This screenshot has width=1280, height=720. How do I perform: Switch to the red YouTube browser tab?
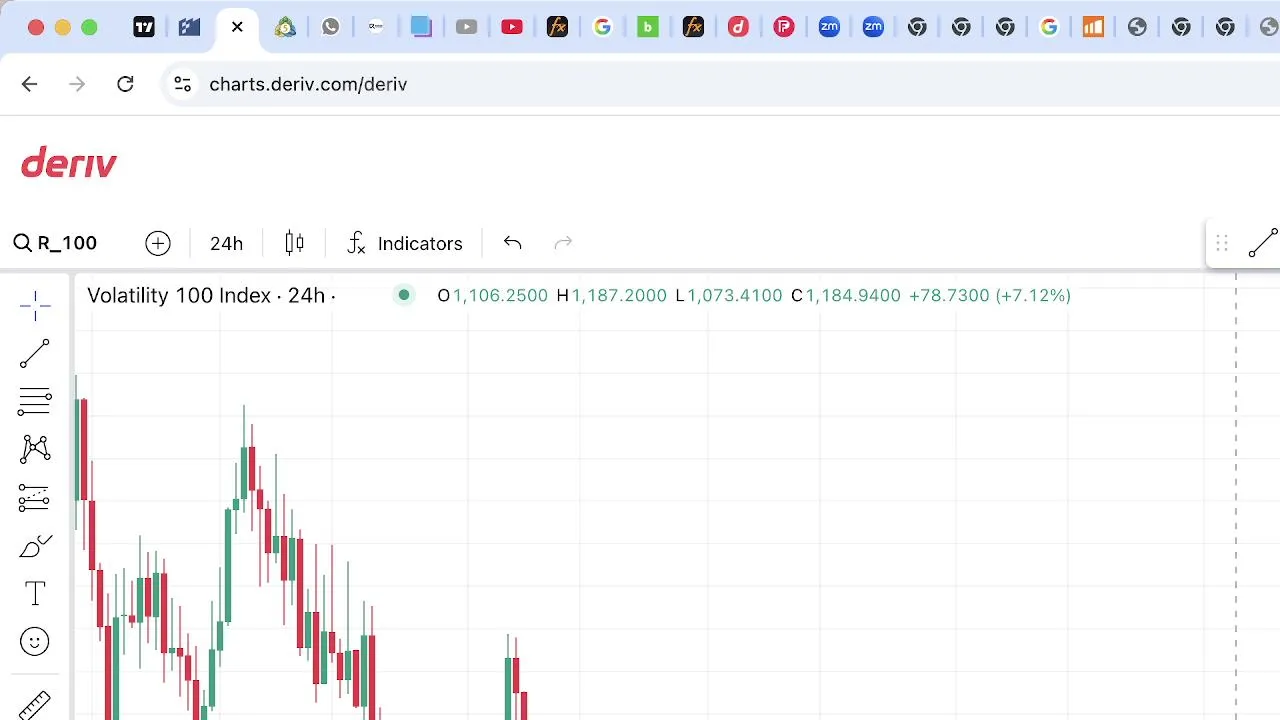[x=512, y=27]
